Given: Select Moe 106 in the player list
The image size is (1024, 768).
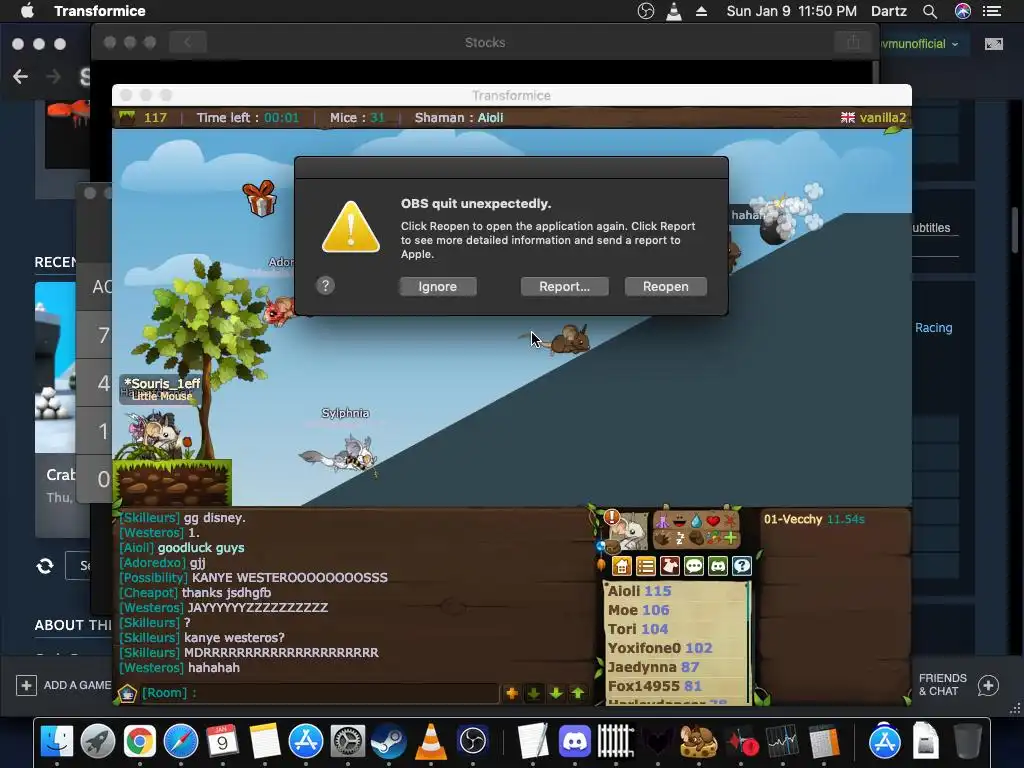Looking at the screenshot, I should click(x=638, y=610).
